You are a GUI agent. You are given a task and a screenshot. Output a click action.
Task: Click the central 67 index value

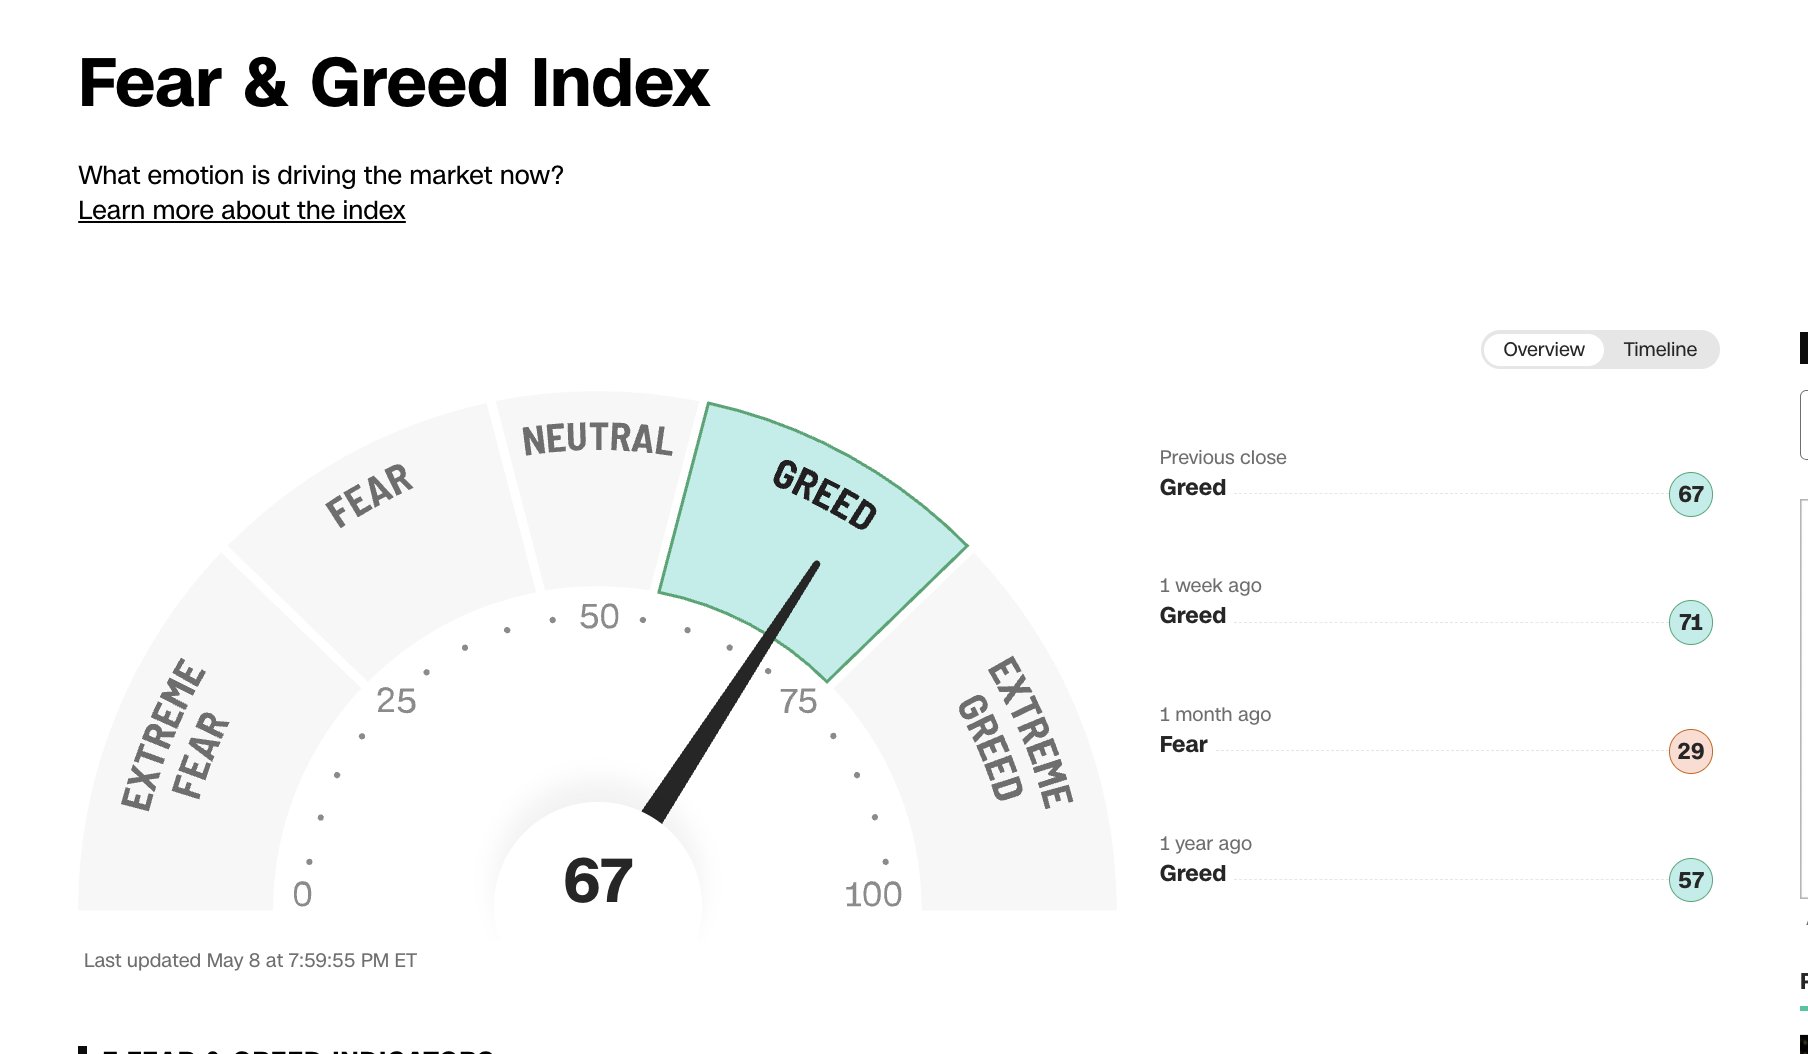pyautogui.click(x=598, y=880)
